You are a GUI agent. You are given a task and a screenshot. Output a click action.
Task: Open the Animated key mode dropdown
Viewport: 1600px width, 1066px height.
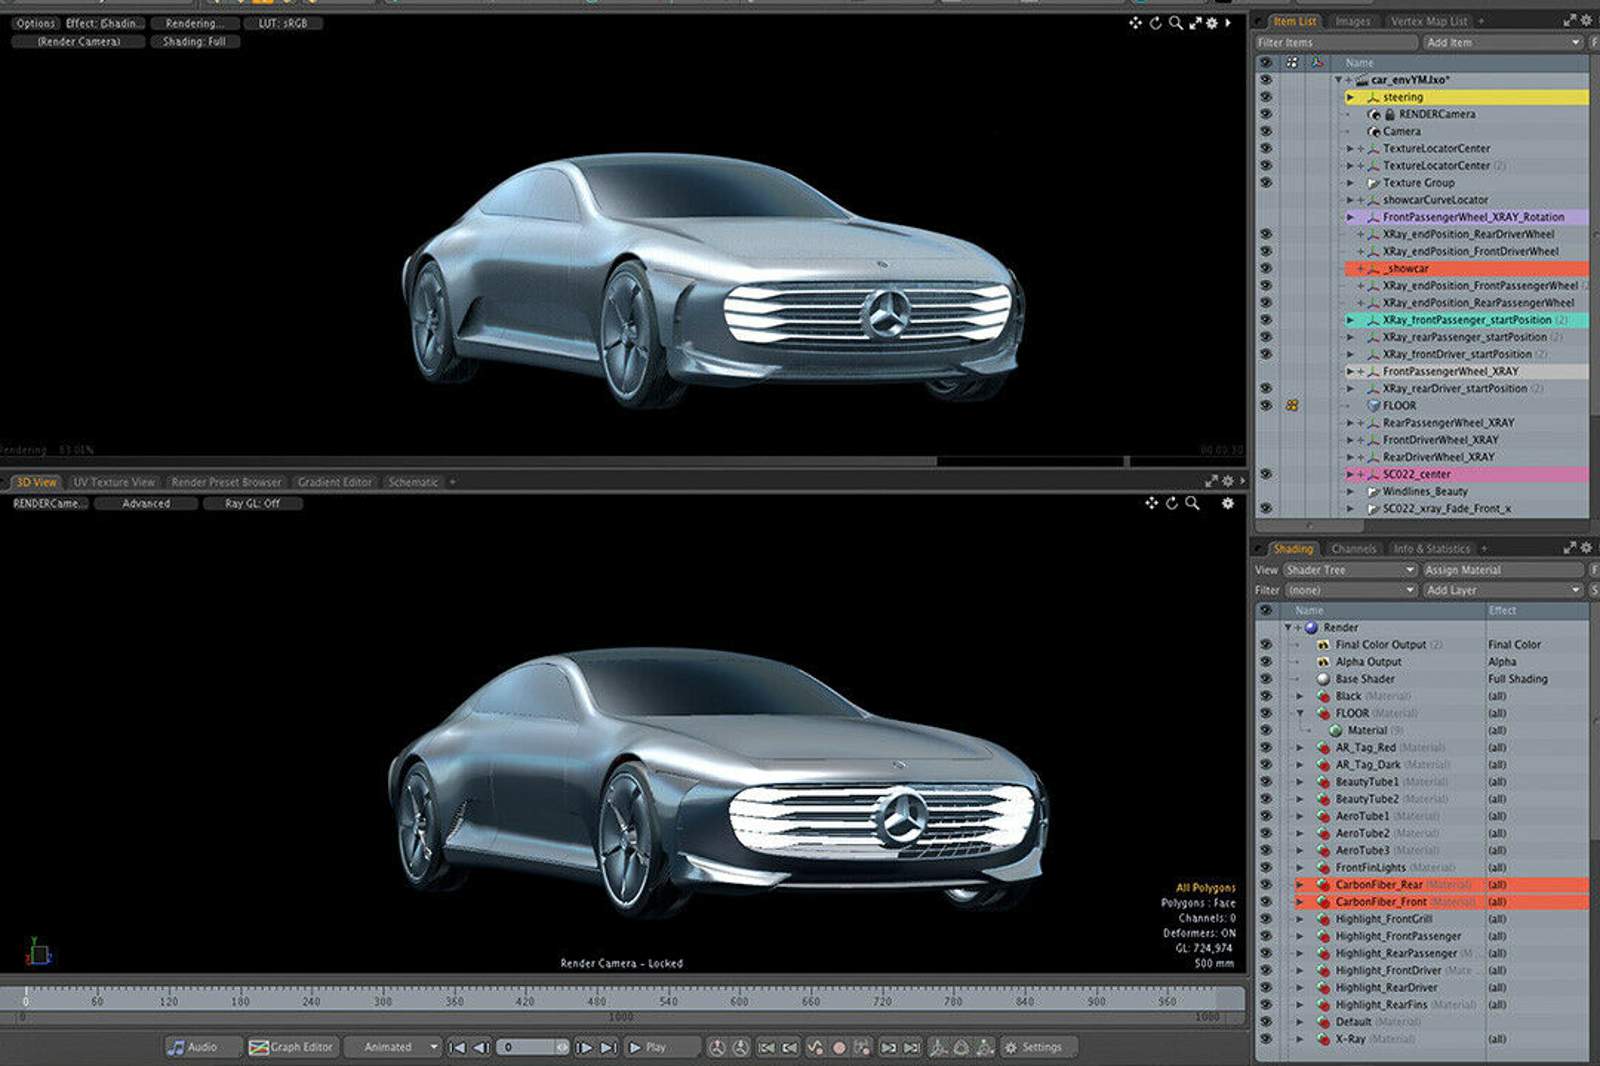(393, 1047)
